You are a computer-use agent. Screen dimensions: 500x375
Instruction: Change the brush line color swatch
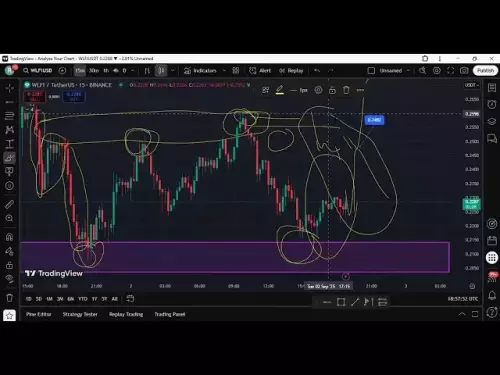tap(280, 90)
